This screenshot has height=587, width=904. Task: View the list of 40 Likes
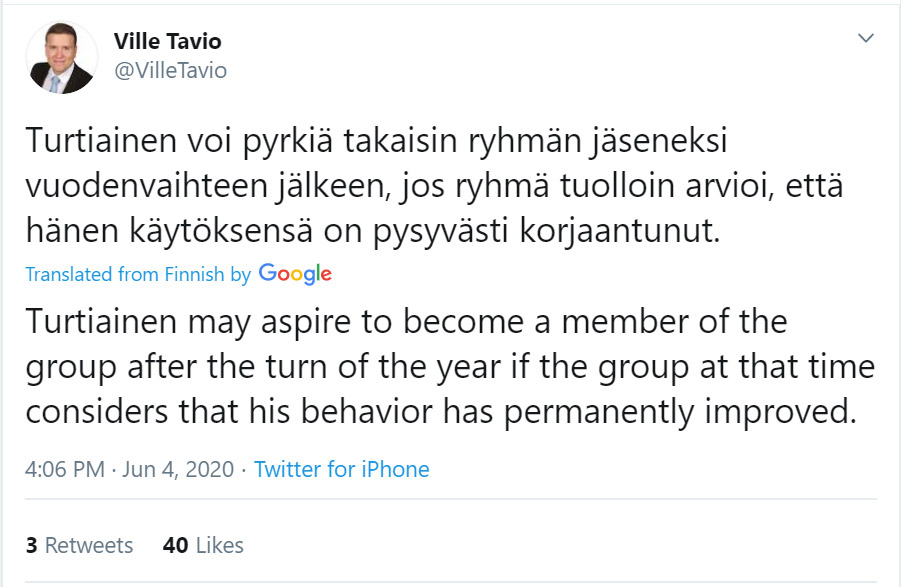(202, 545)
